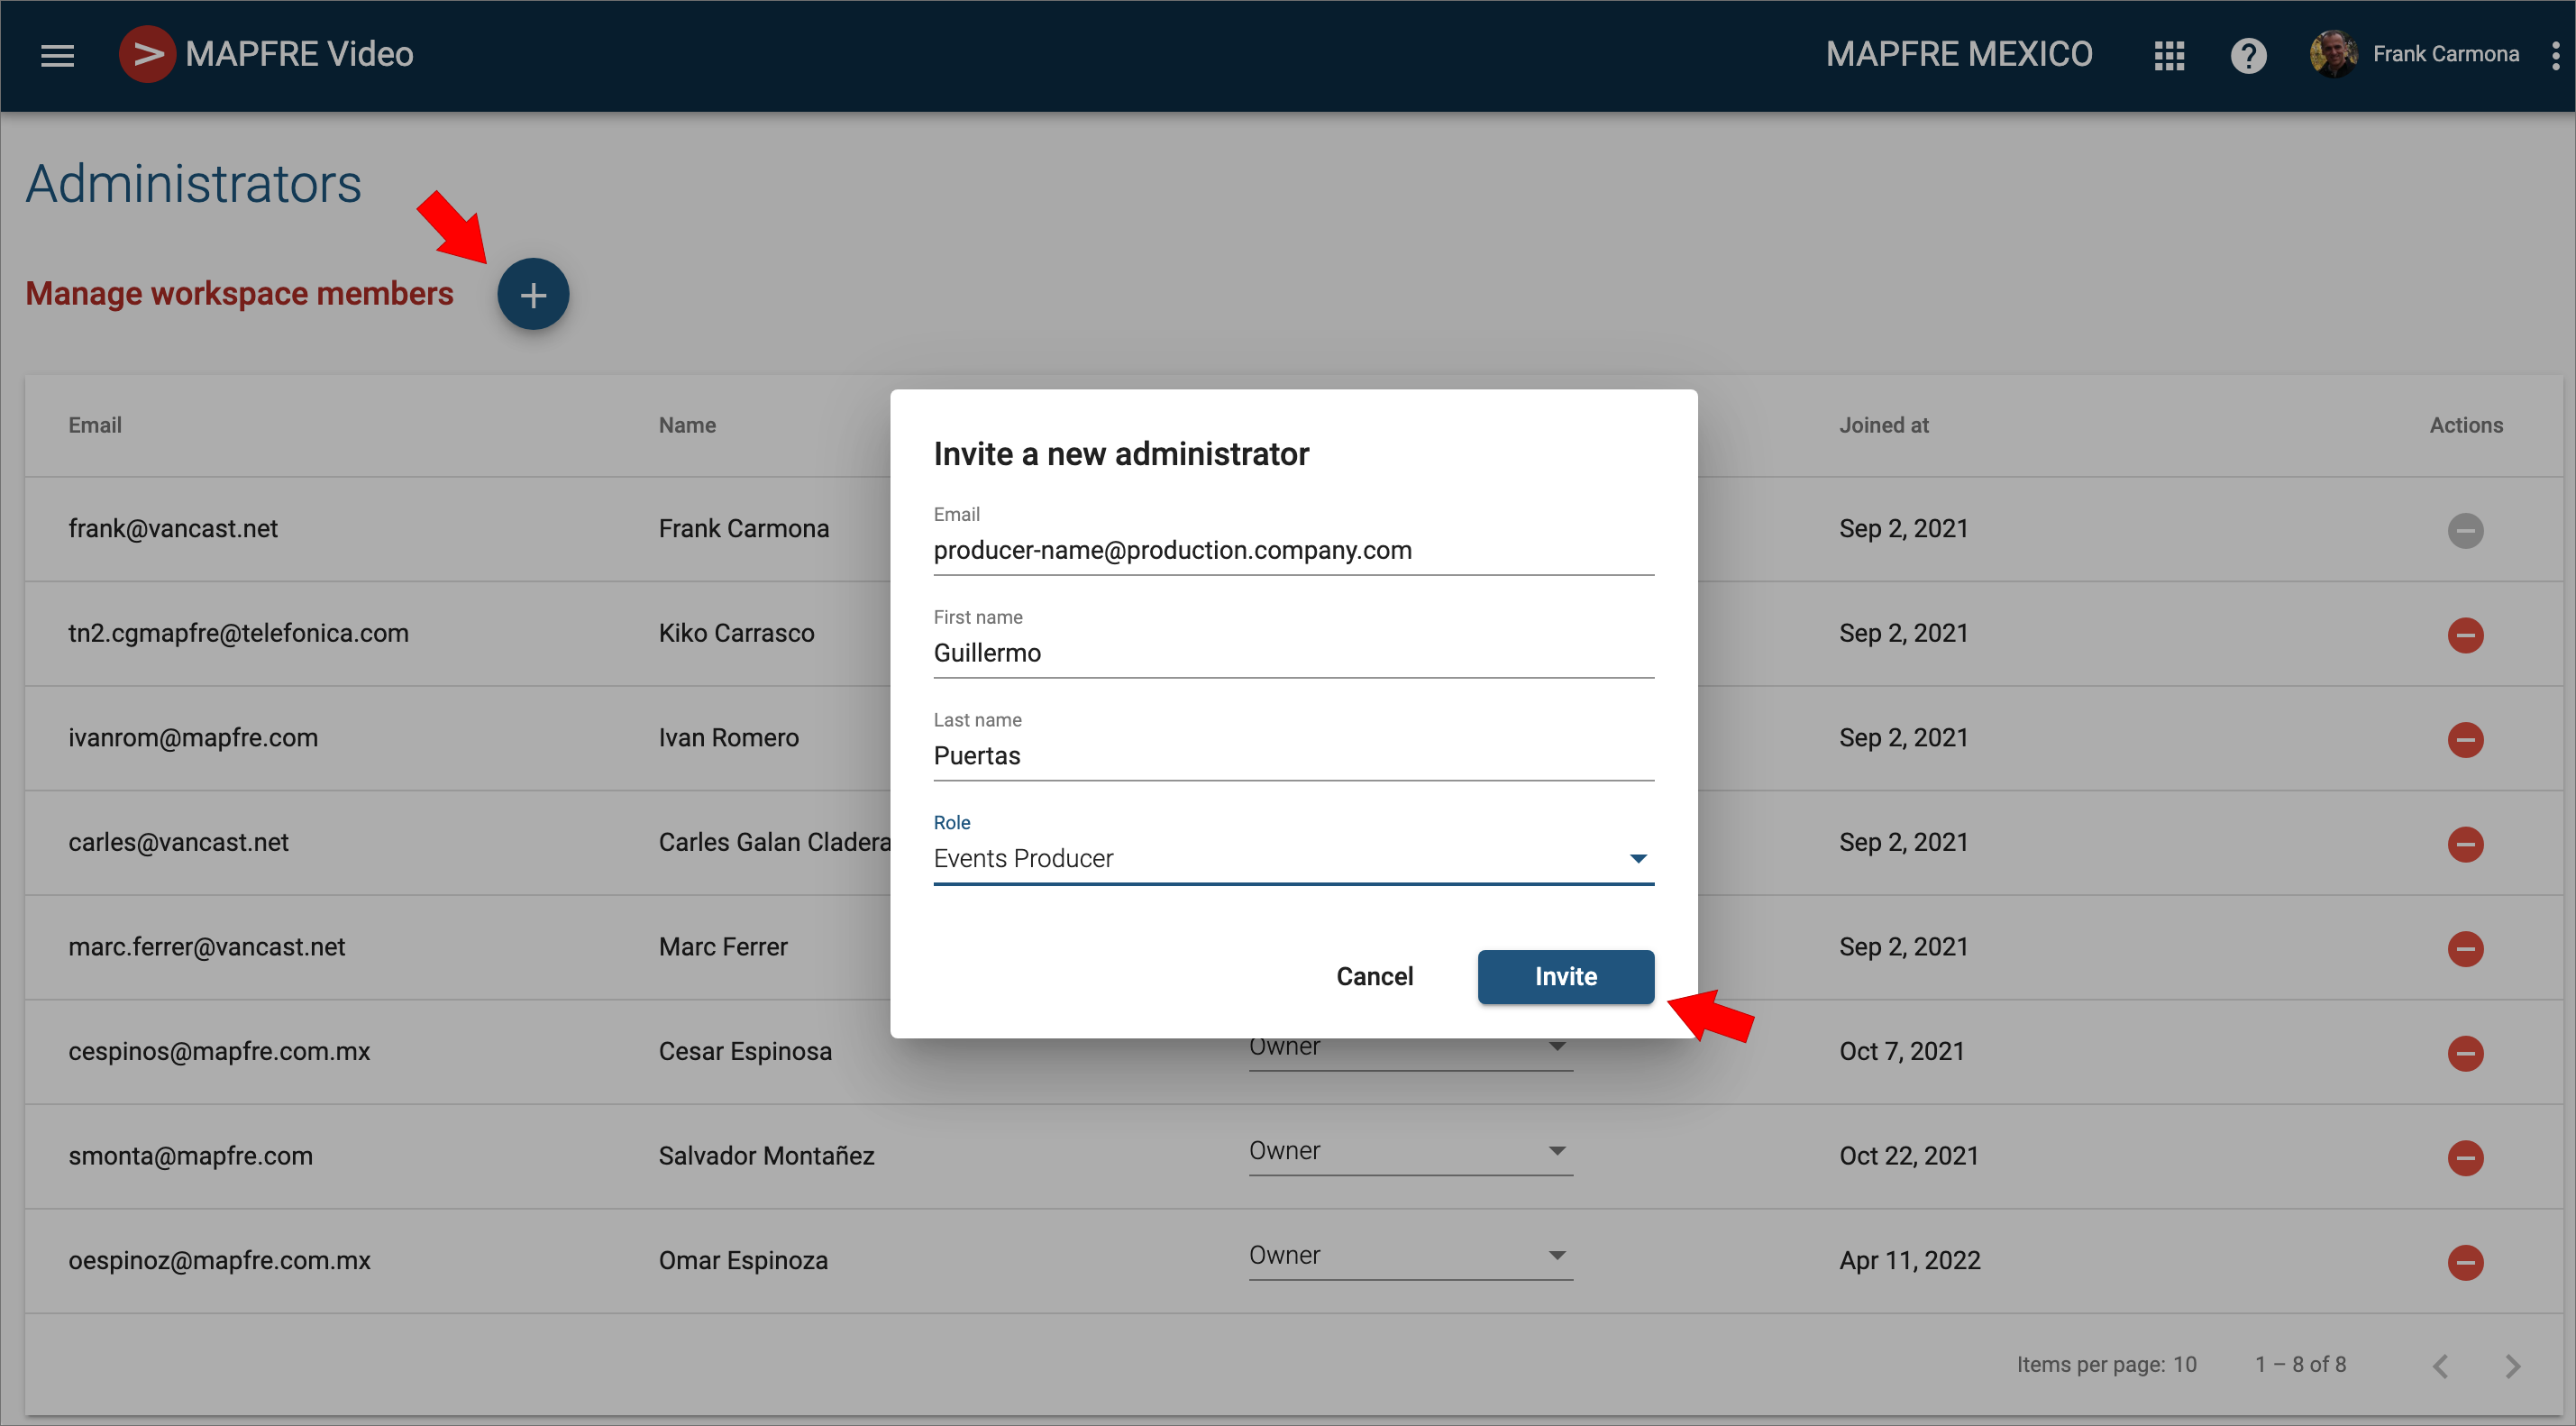Go to the next page arrow in pagination
Screen dimensions: 2576x1426
point(2512,1366)
